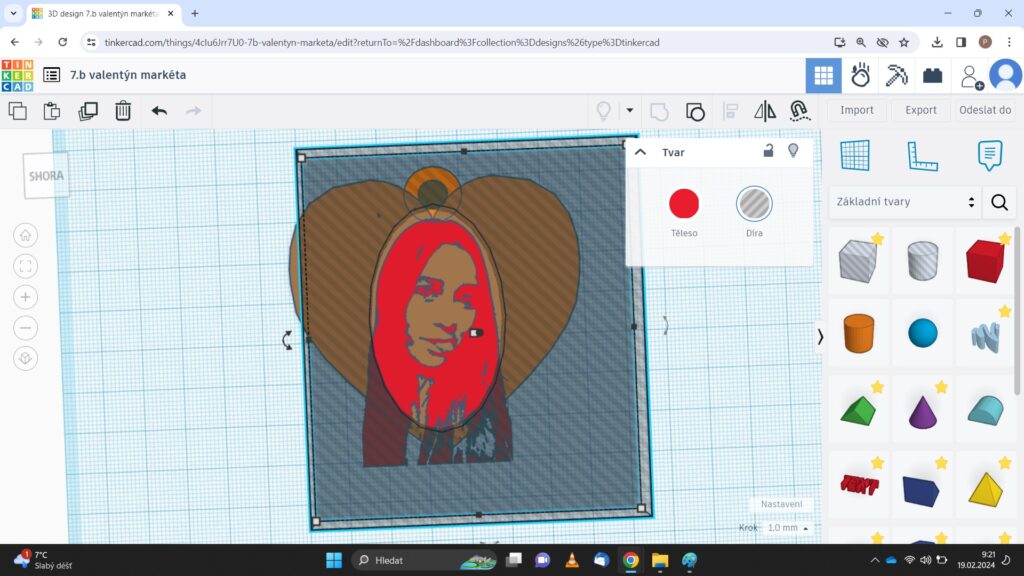
Task: Switch to the 3D design grid view
Action: point(824,75)
